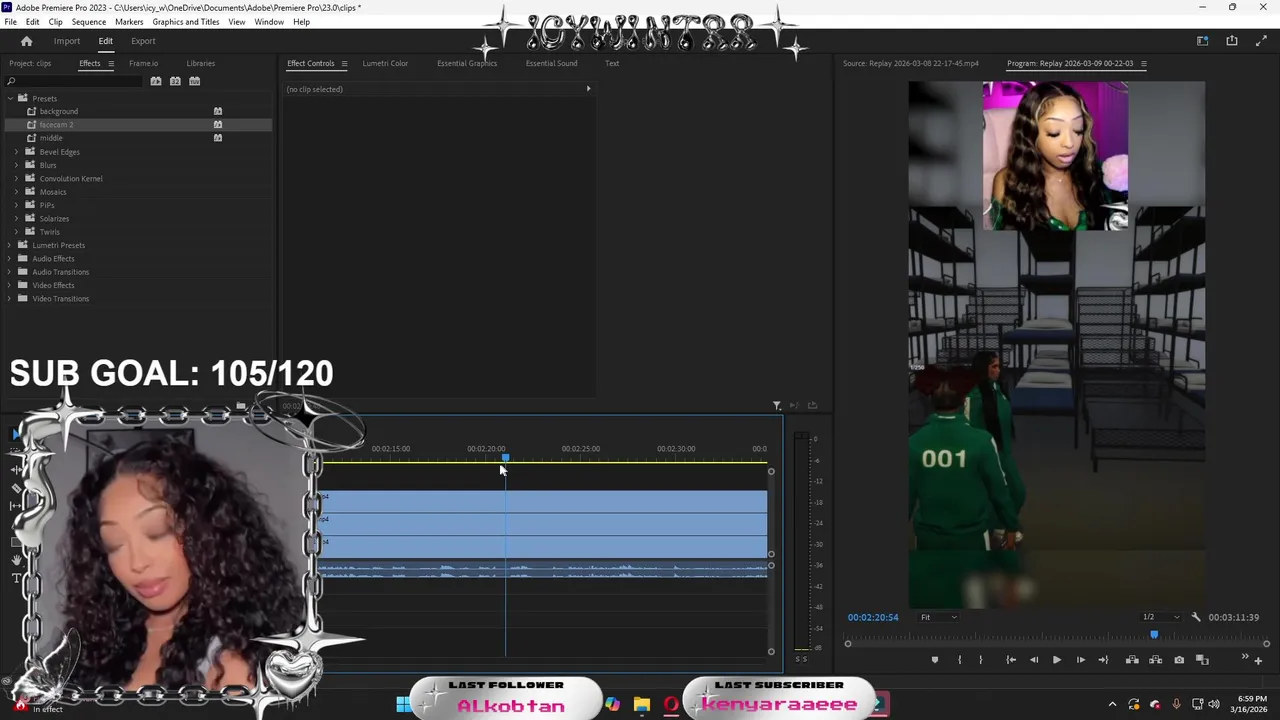This screenshot has width=1280, height=720.
Task: Step back one frame
Action: coord(1034,660)
